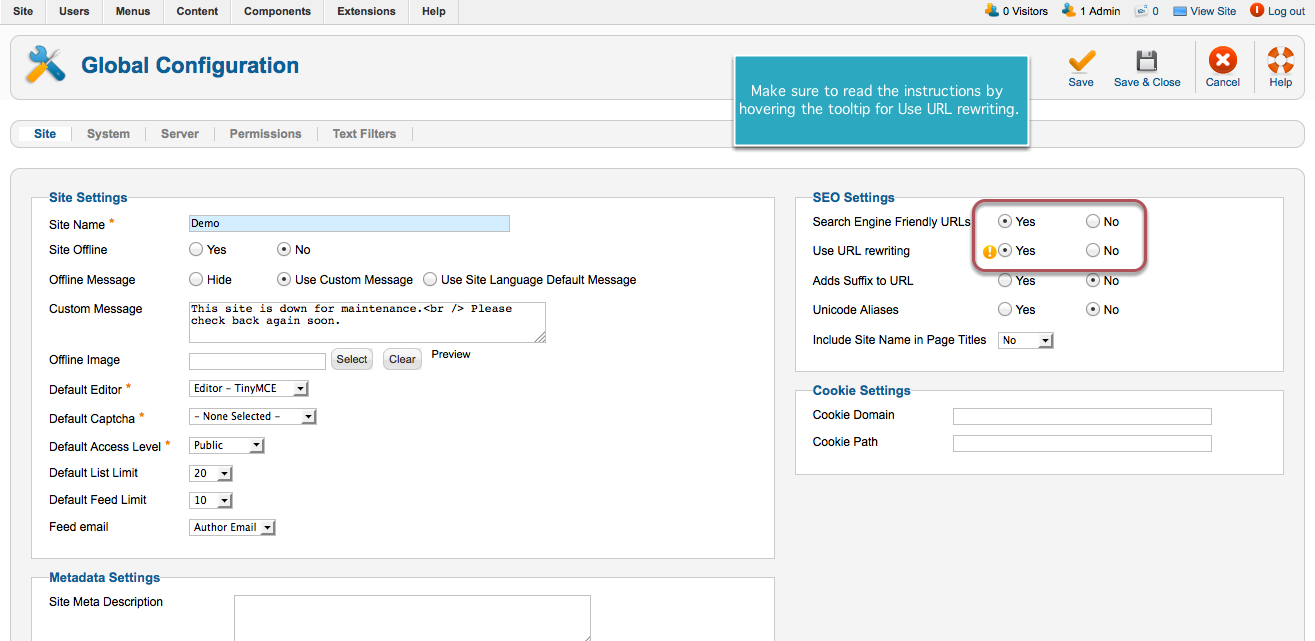The image size is (1315, 641).
Task: Set Adds Suffix to URL to No
Action: click(x=1093, y=280)
